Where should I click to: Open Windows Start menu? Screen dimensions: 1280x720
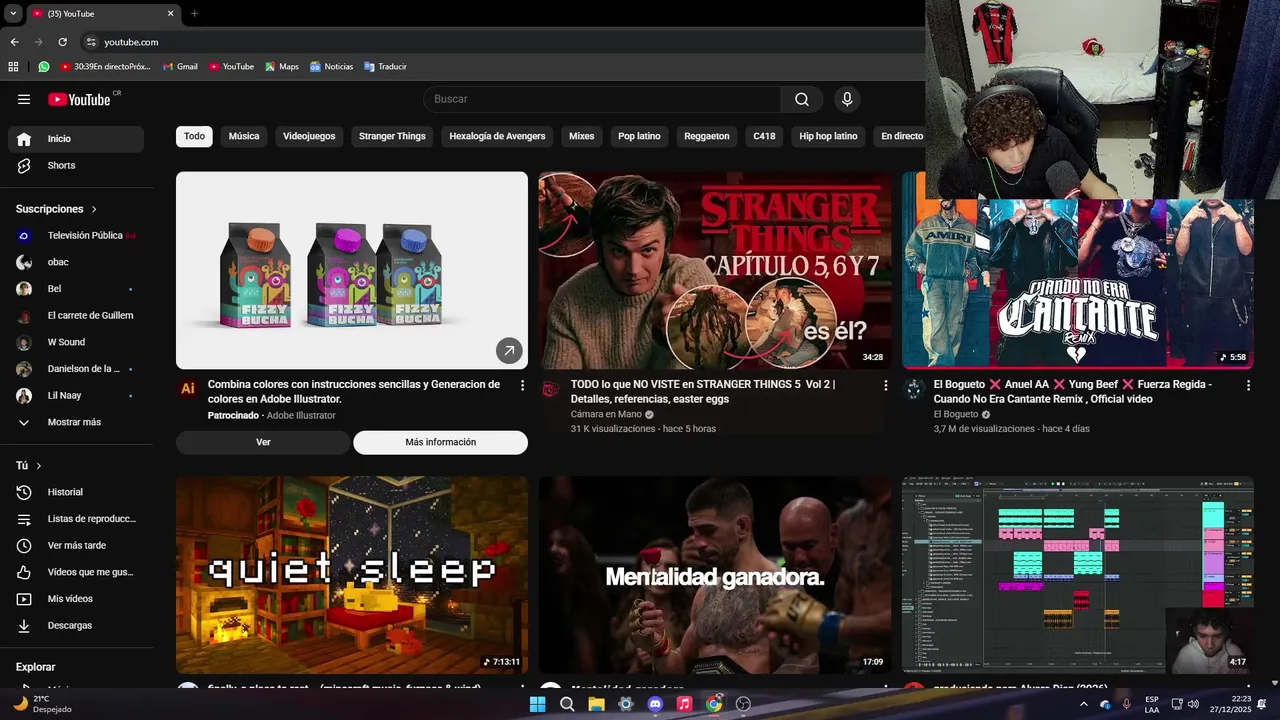[x=537, y=704]
